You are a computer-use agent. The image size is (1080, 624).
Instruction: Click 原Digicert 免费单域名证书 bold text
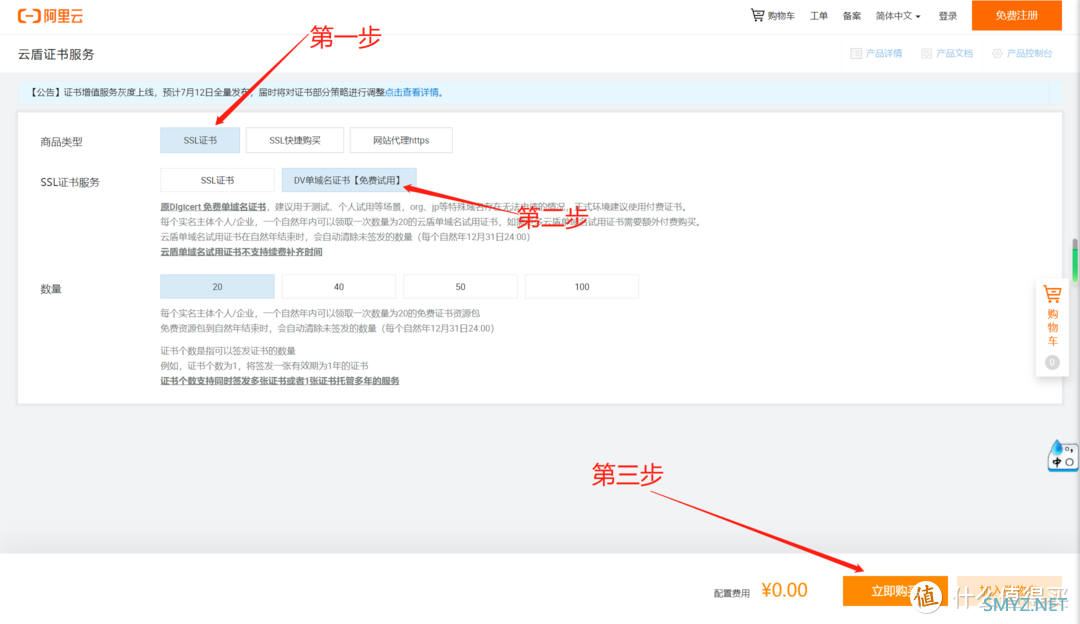pos(213,207)
